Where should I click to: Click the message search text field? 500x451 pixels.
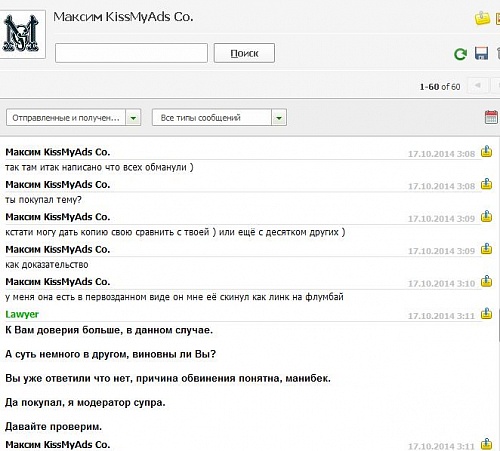[x=131, y=53]
